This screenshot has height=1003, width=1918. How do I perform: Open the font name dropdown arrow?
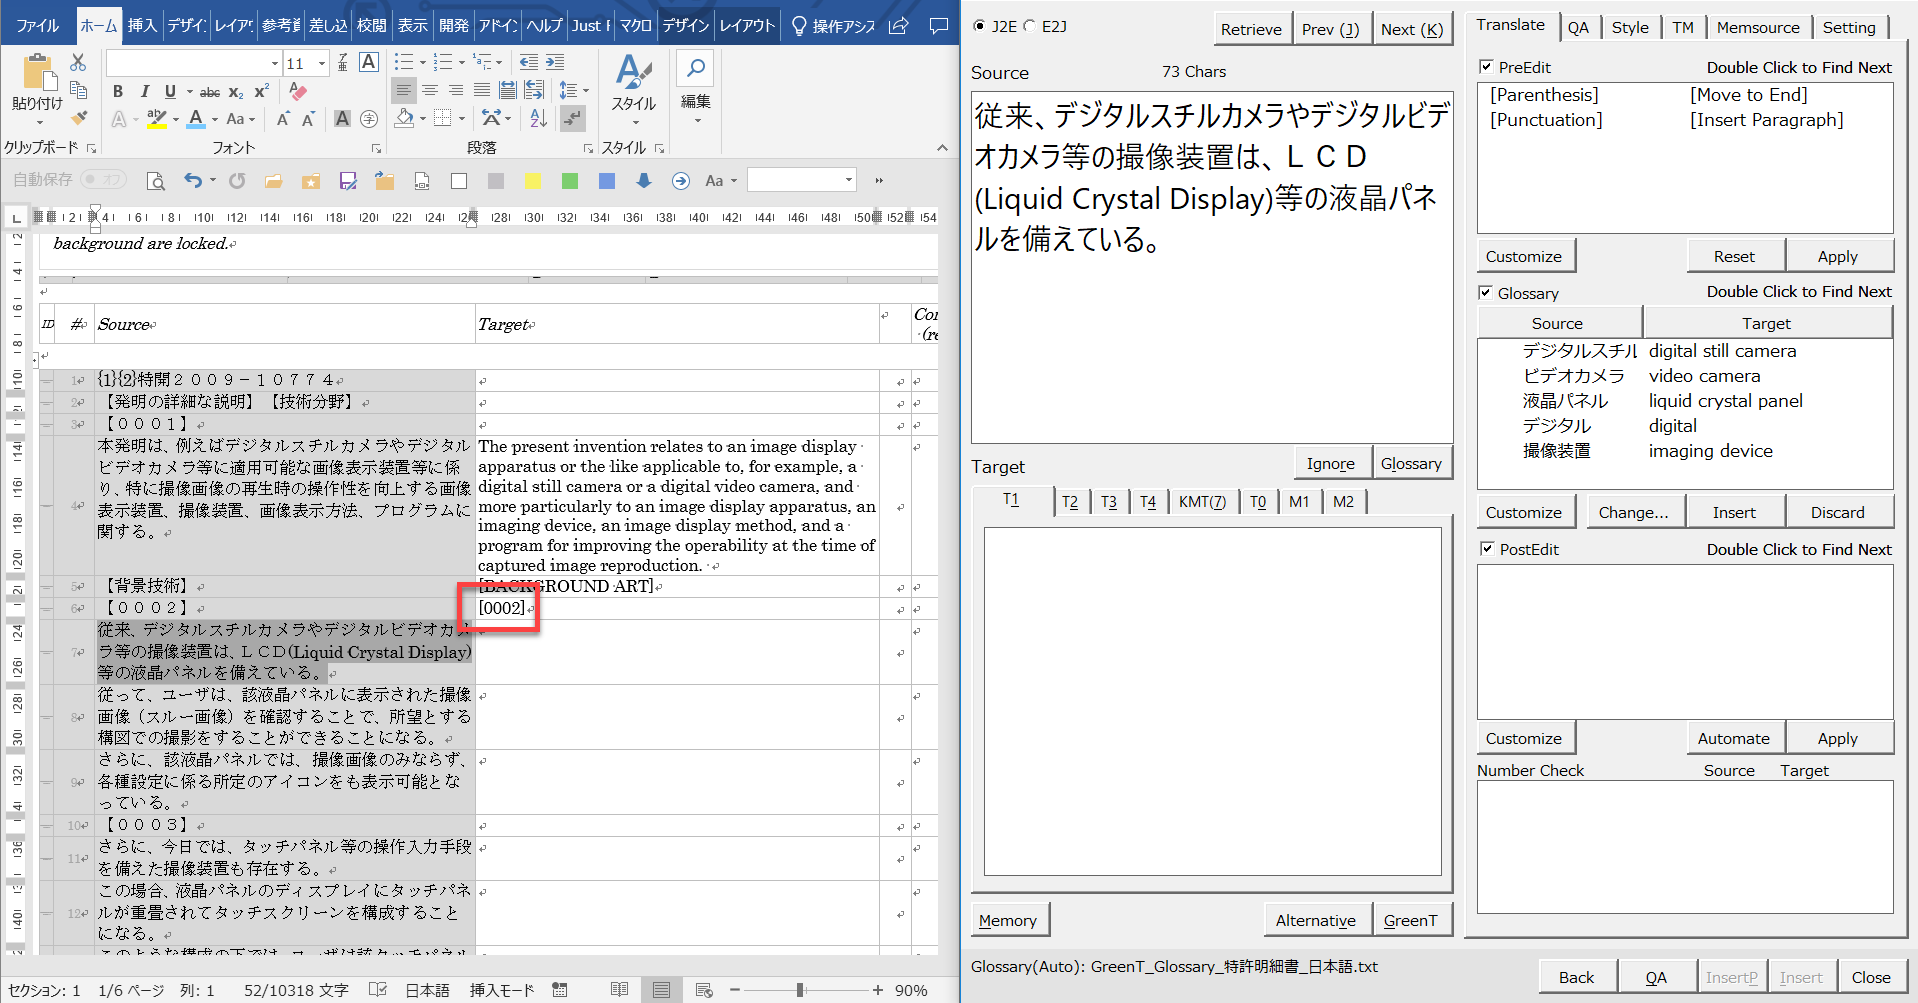click(274, 63)
